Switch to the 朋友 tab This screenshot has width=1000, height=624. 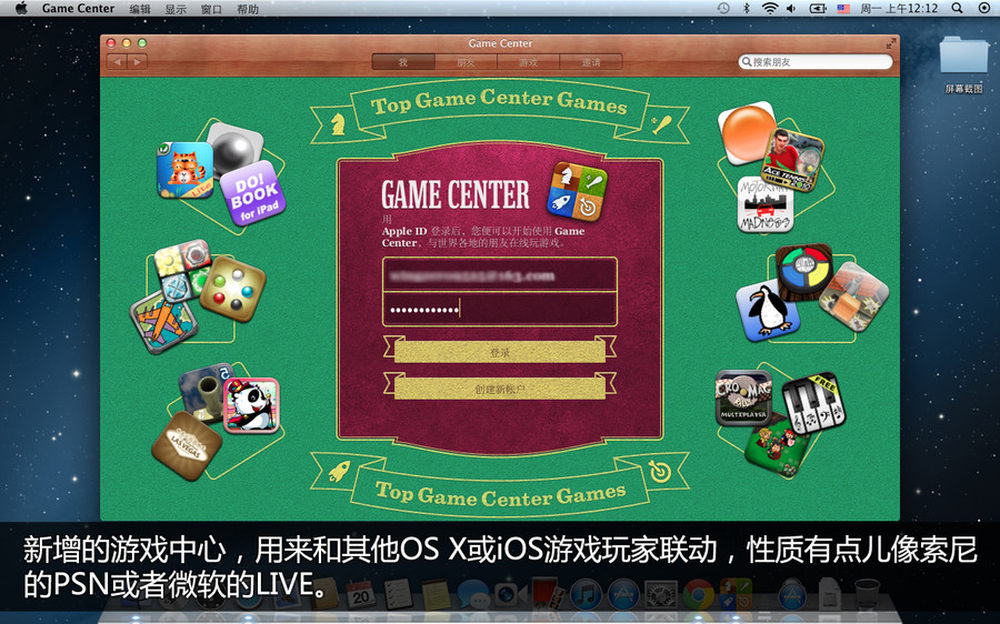[466, 62]
